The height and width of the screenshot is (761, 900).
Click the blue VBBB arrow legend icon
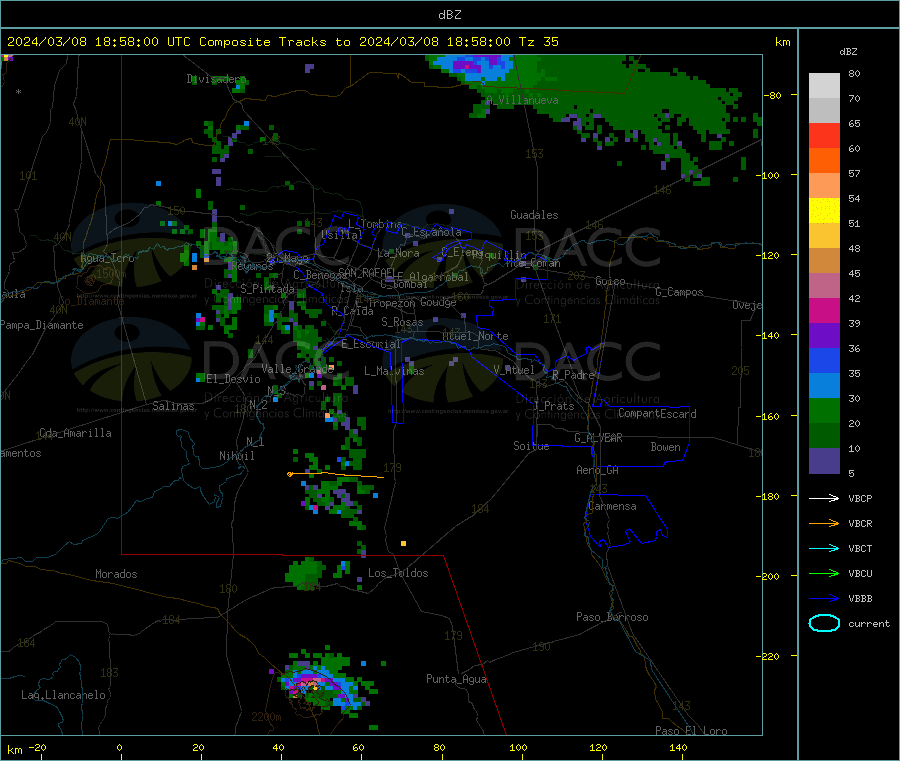[824, 599]
